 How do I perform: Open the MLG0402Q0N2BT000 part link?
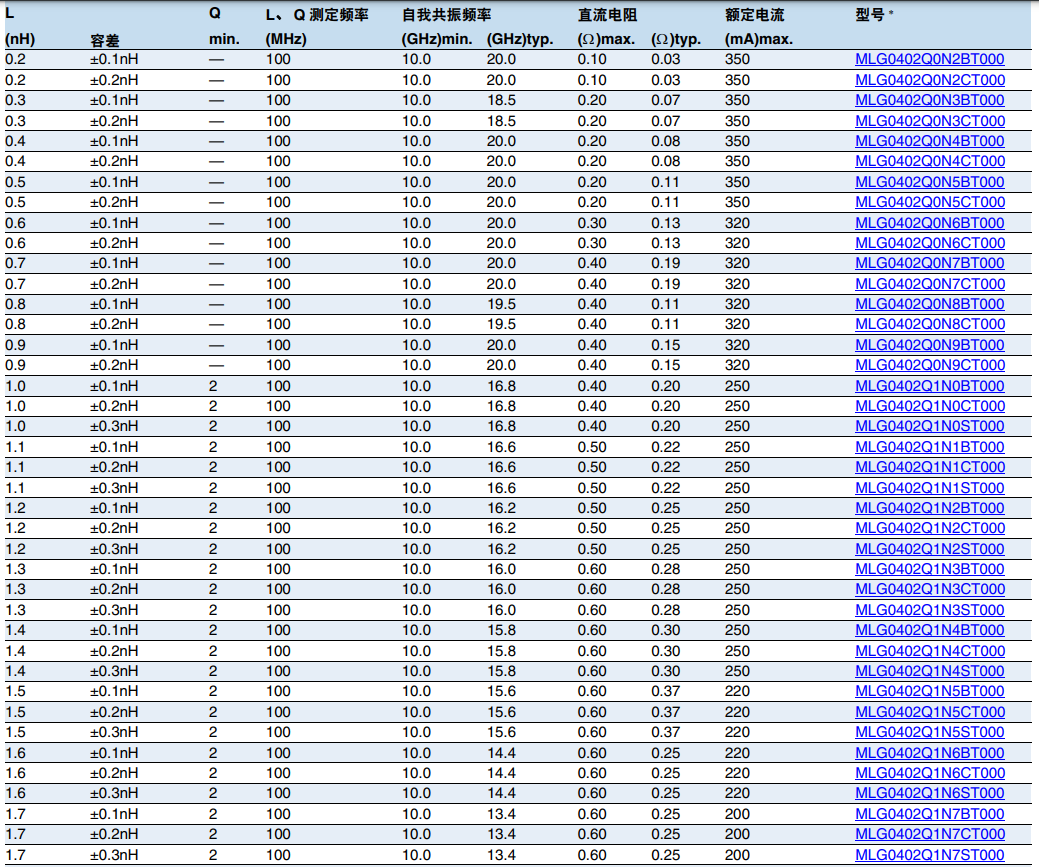929,59
